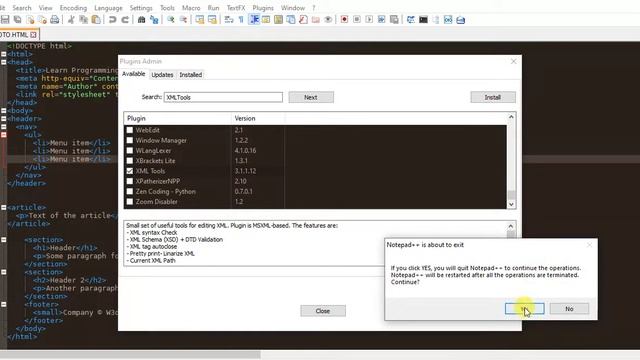Click the black console plugin icon
Screen dimensions: 640x360
tap(423, 20)
